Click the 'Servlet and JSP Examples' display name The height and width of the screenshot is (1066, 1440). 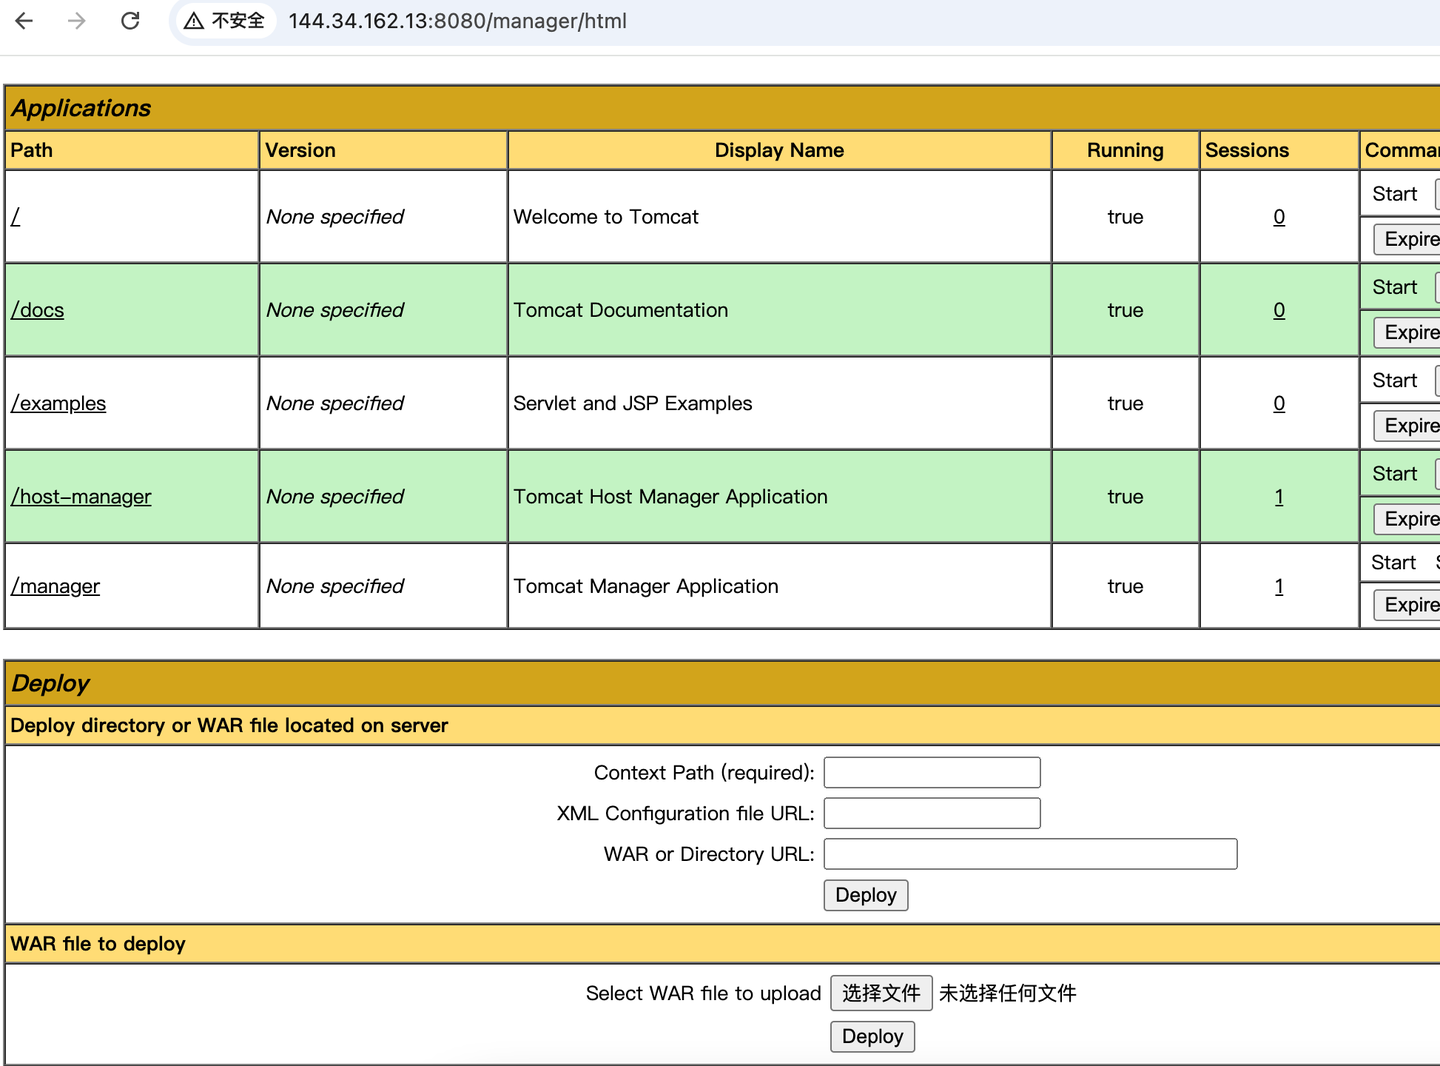click(x=633, y=403)
